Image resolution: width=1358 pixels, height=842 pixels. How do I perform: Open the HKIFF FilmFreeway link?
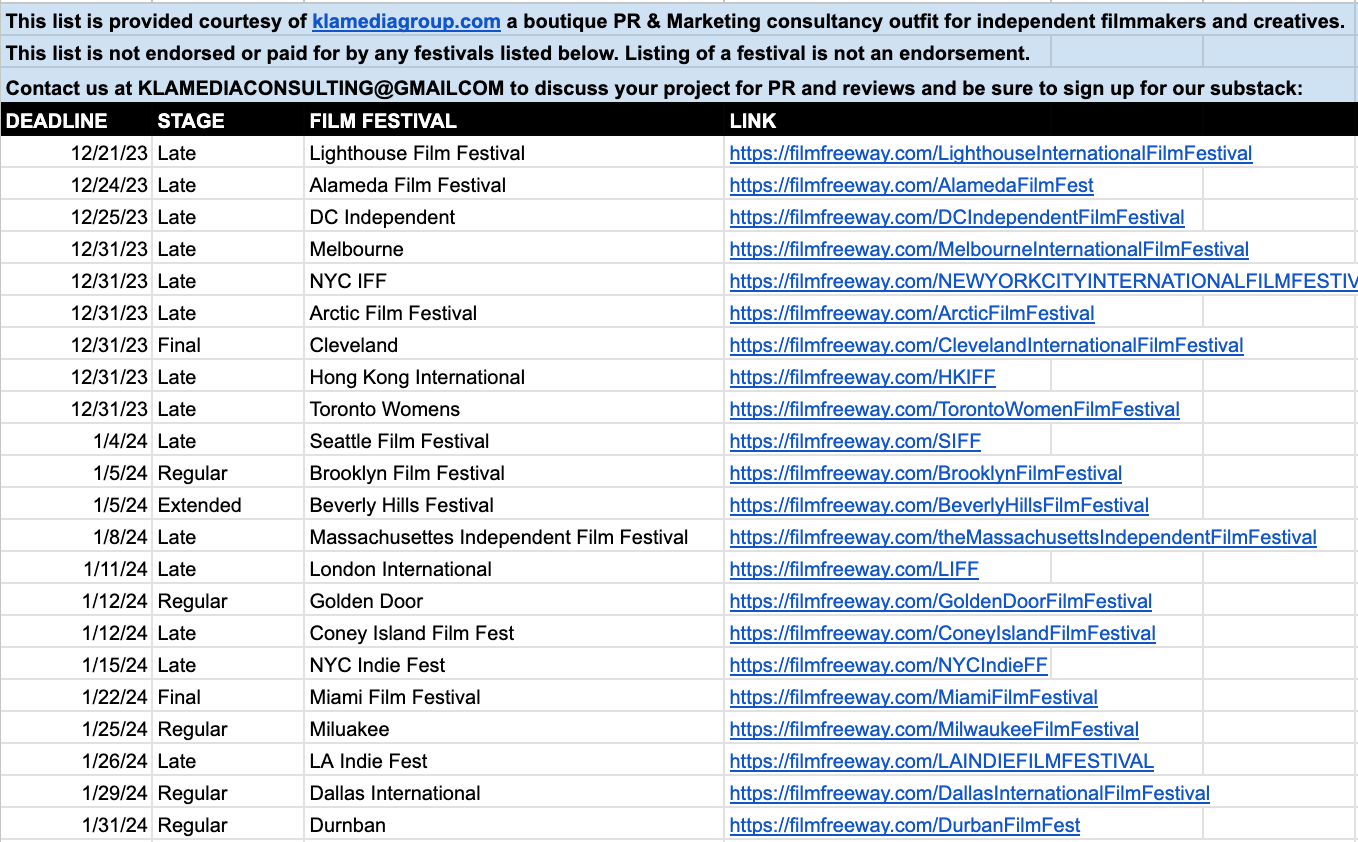[863, 377]
